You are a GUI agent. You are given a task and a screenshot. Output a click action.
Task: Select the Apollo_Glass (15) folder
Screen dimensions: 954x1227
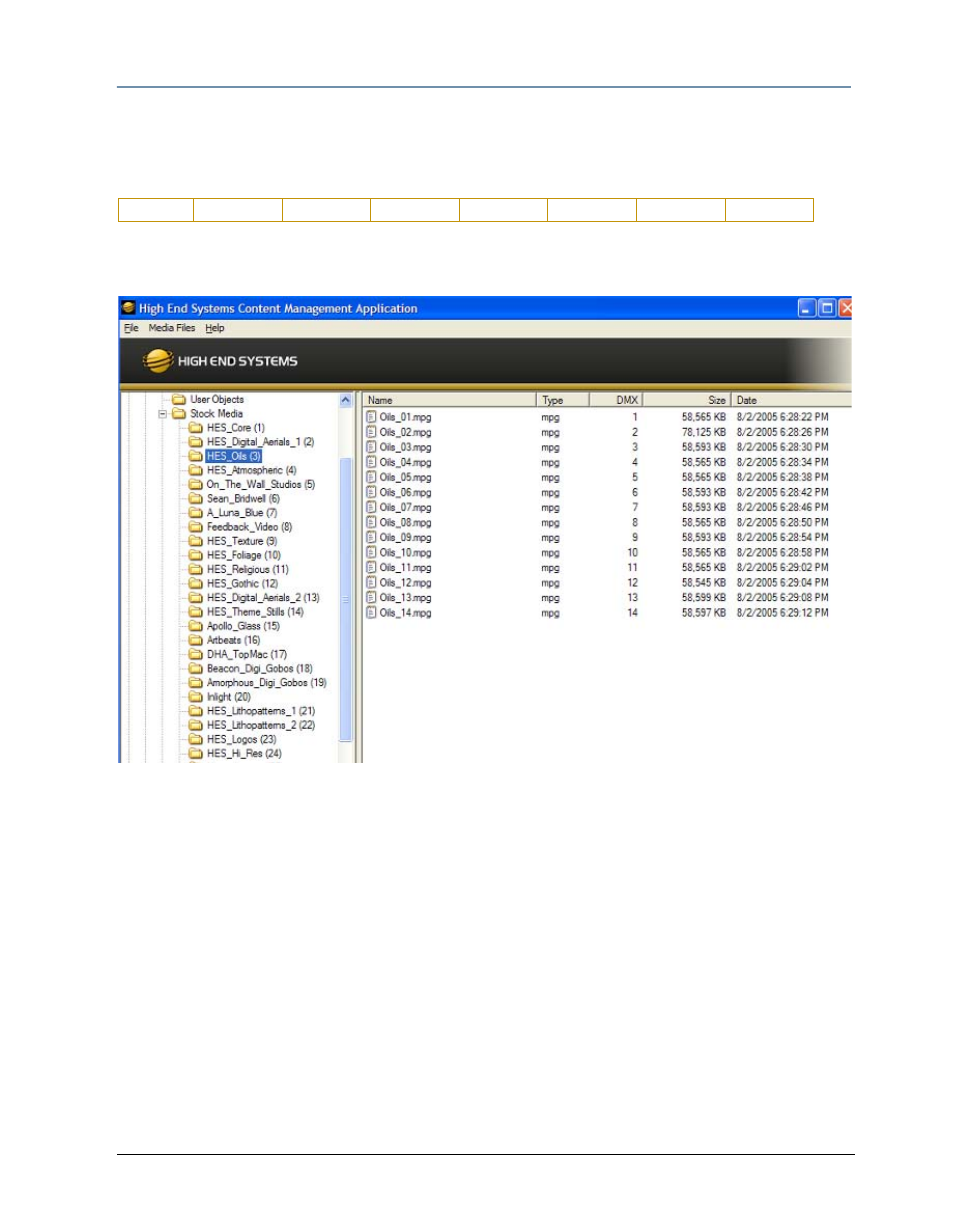pyautogui.click(x=243, y=626)
